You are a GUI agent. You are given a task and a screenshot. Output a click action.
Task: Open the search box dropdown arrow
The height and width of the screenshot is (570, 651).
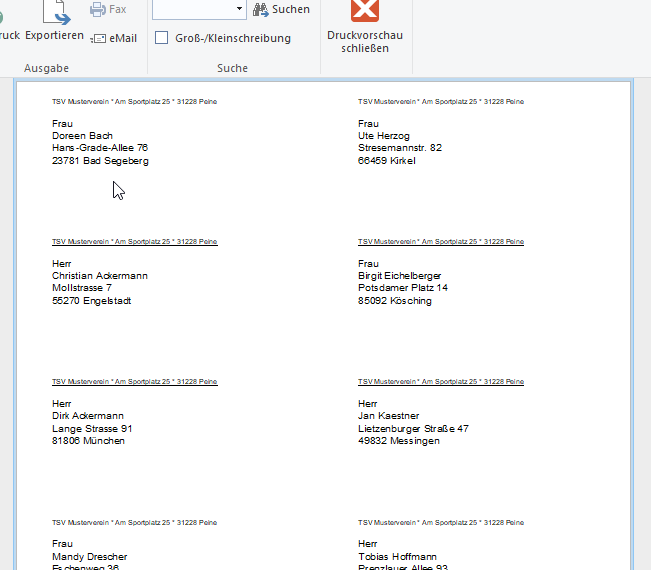click(239, 9)
